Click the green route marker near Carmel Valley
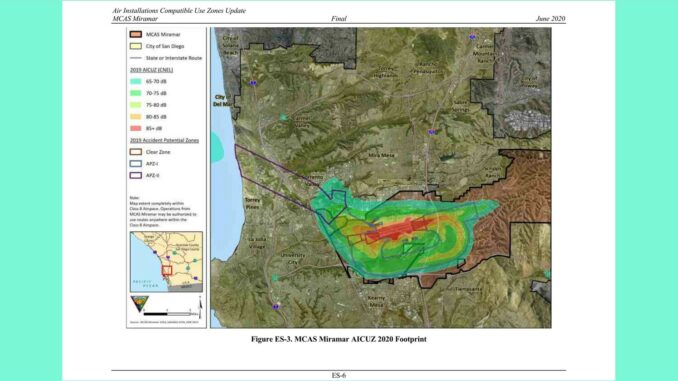Screen dimensions: 678x381 pyautogui.click(x=283, y=117)
